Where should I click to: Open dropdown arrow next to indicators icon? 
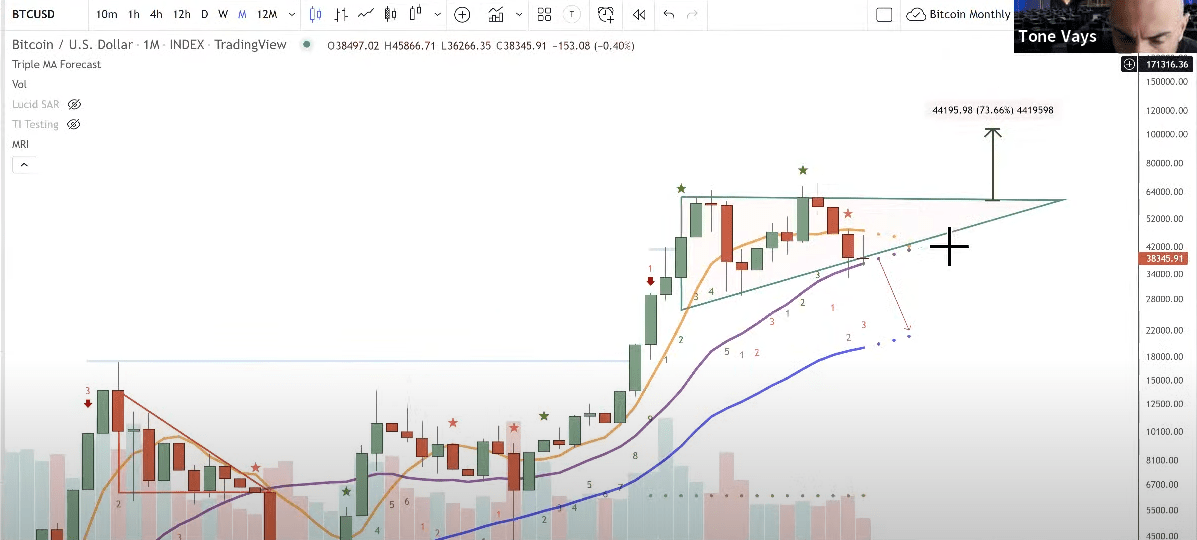[x=517, y=15]
